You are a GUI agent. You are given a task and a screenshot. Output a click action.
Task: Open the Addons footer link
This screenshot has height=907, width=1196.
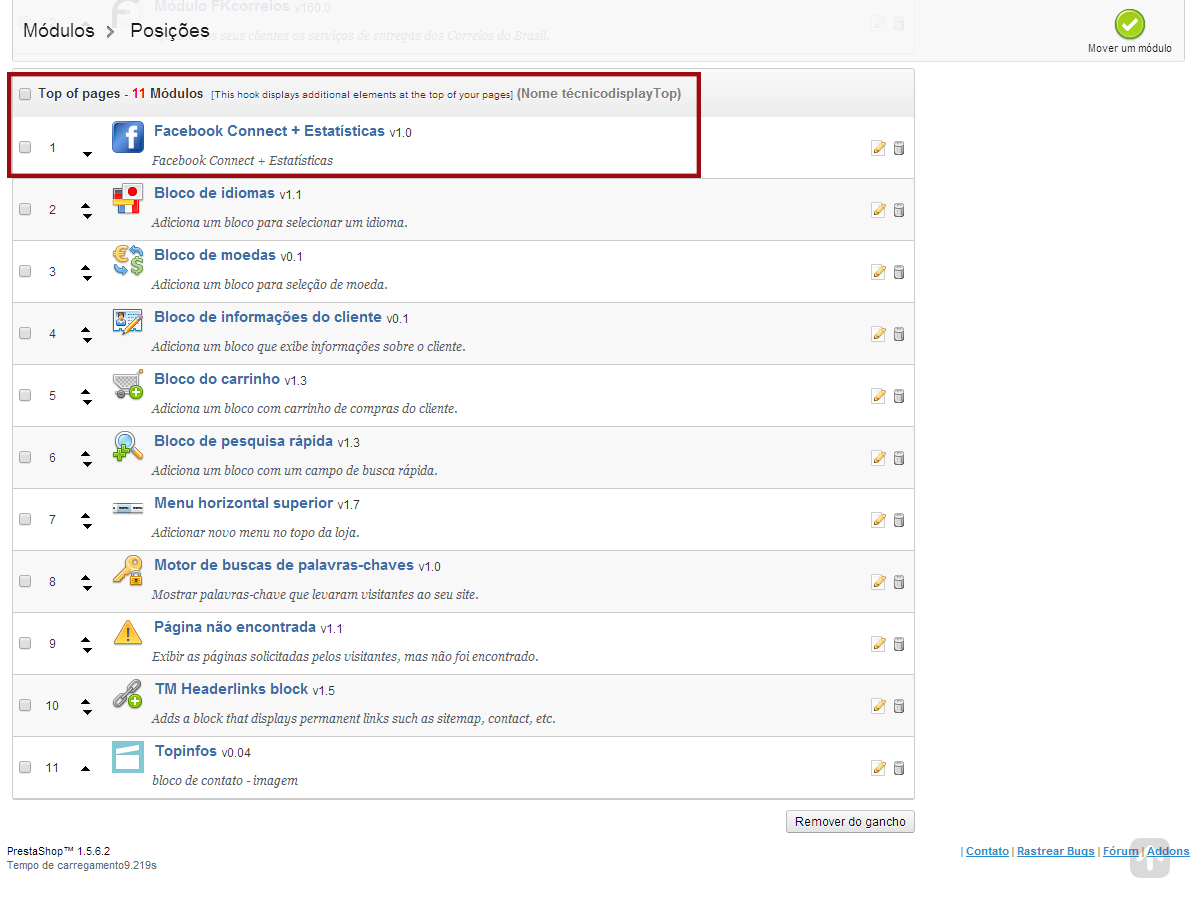[1168, 851]
